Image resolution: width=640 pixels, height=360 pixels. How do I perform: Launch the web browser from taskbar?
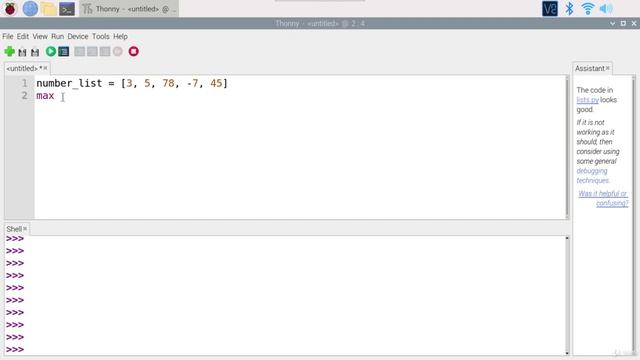(x=30, y=9)
